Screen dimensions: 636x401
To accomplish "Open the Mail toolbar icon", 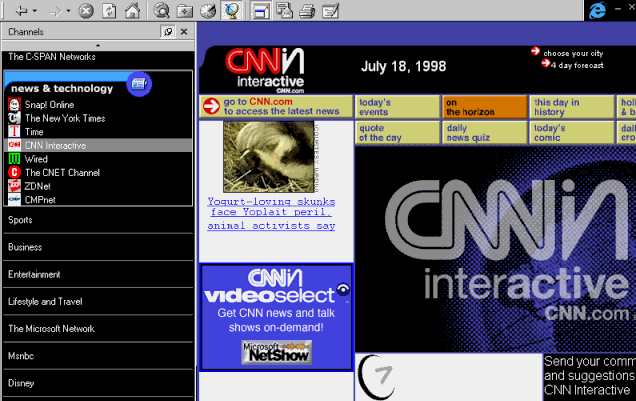I will click(x=284, y=11).
